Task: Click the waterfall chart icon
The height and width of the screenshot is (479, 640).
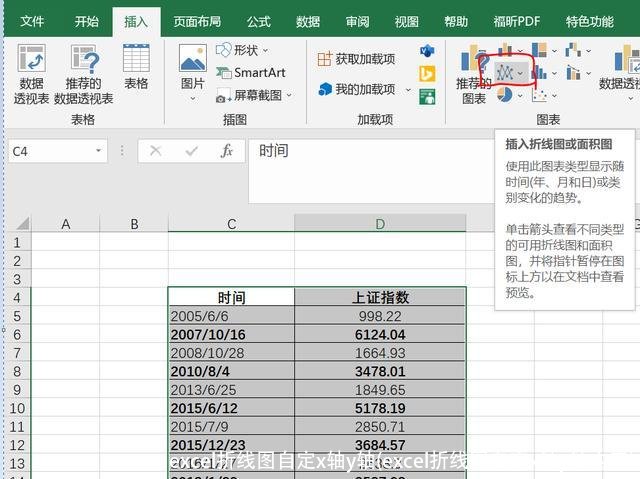Action: [x=573, y=50]
